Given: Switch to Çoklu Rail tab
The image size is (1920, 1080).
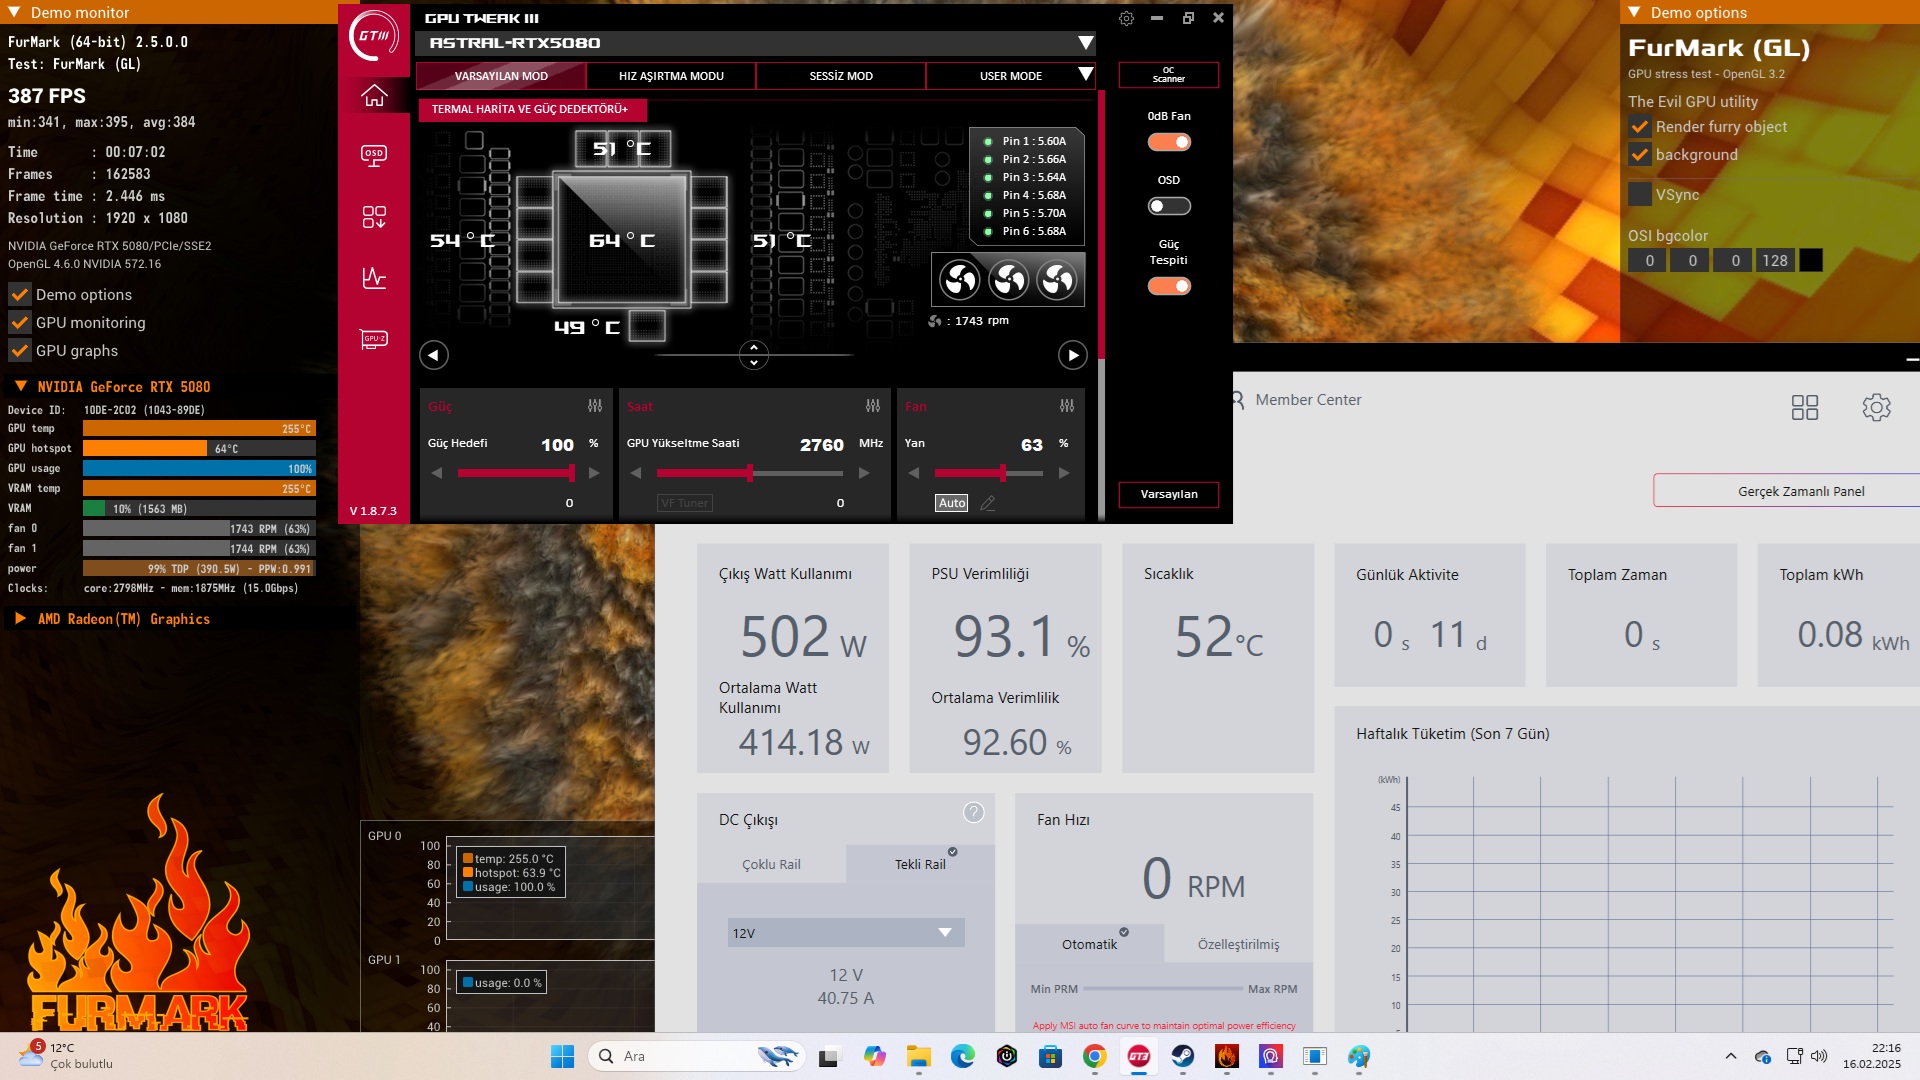Looking at the screenshot, I should tap(771, 864).
